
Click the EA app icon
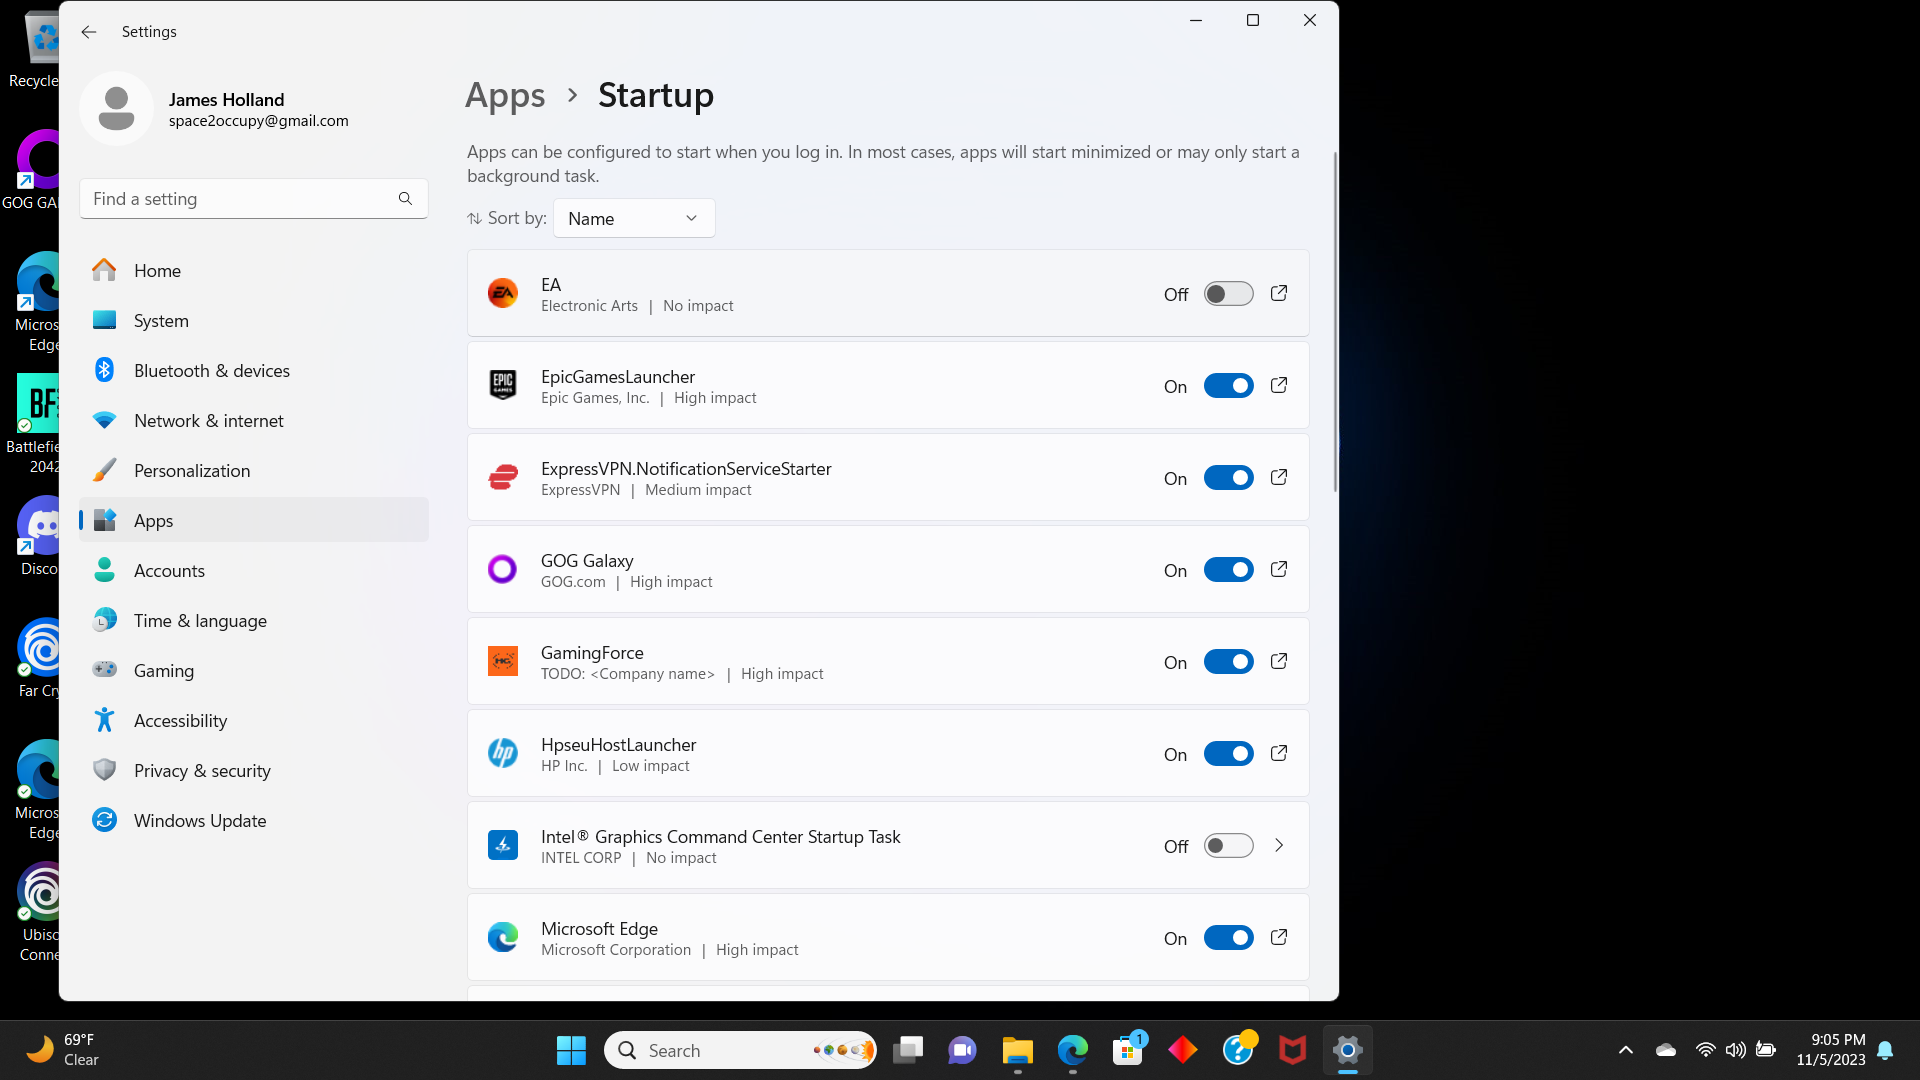502,293
